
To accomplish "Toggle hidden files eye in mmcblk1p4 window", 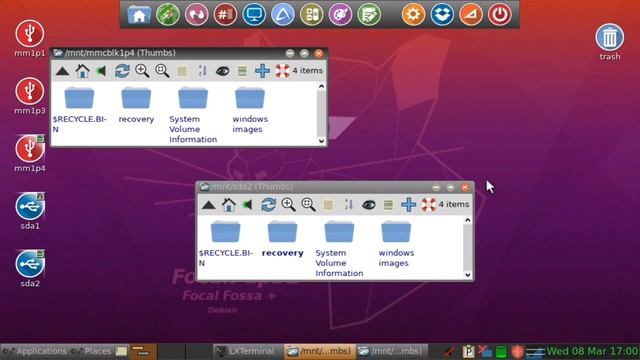I will (222, 71).
